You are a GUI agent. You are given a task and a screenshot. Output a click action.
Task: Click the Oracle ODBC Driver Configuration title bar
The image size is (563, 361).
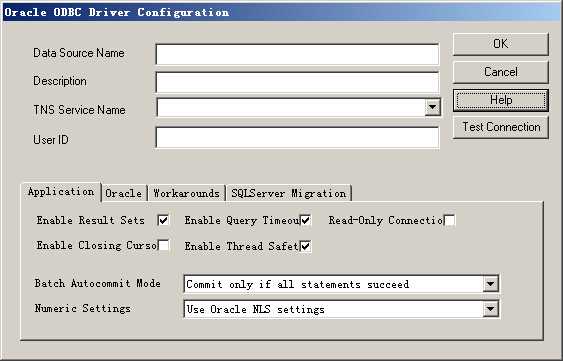point(282,12)
